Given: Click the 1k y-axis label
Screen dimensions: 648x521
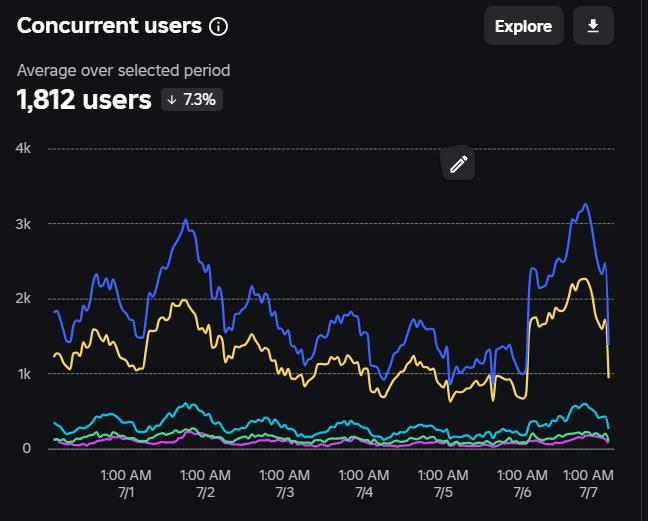Looking at the screenshot, I should click(x=25, y=373).
